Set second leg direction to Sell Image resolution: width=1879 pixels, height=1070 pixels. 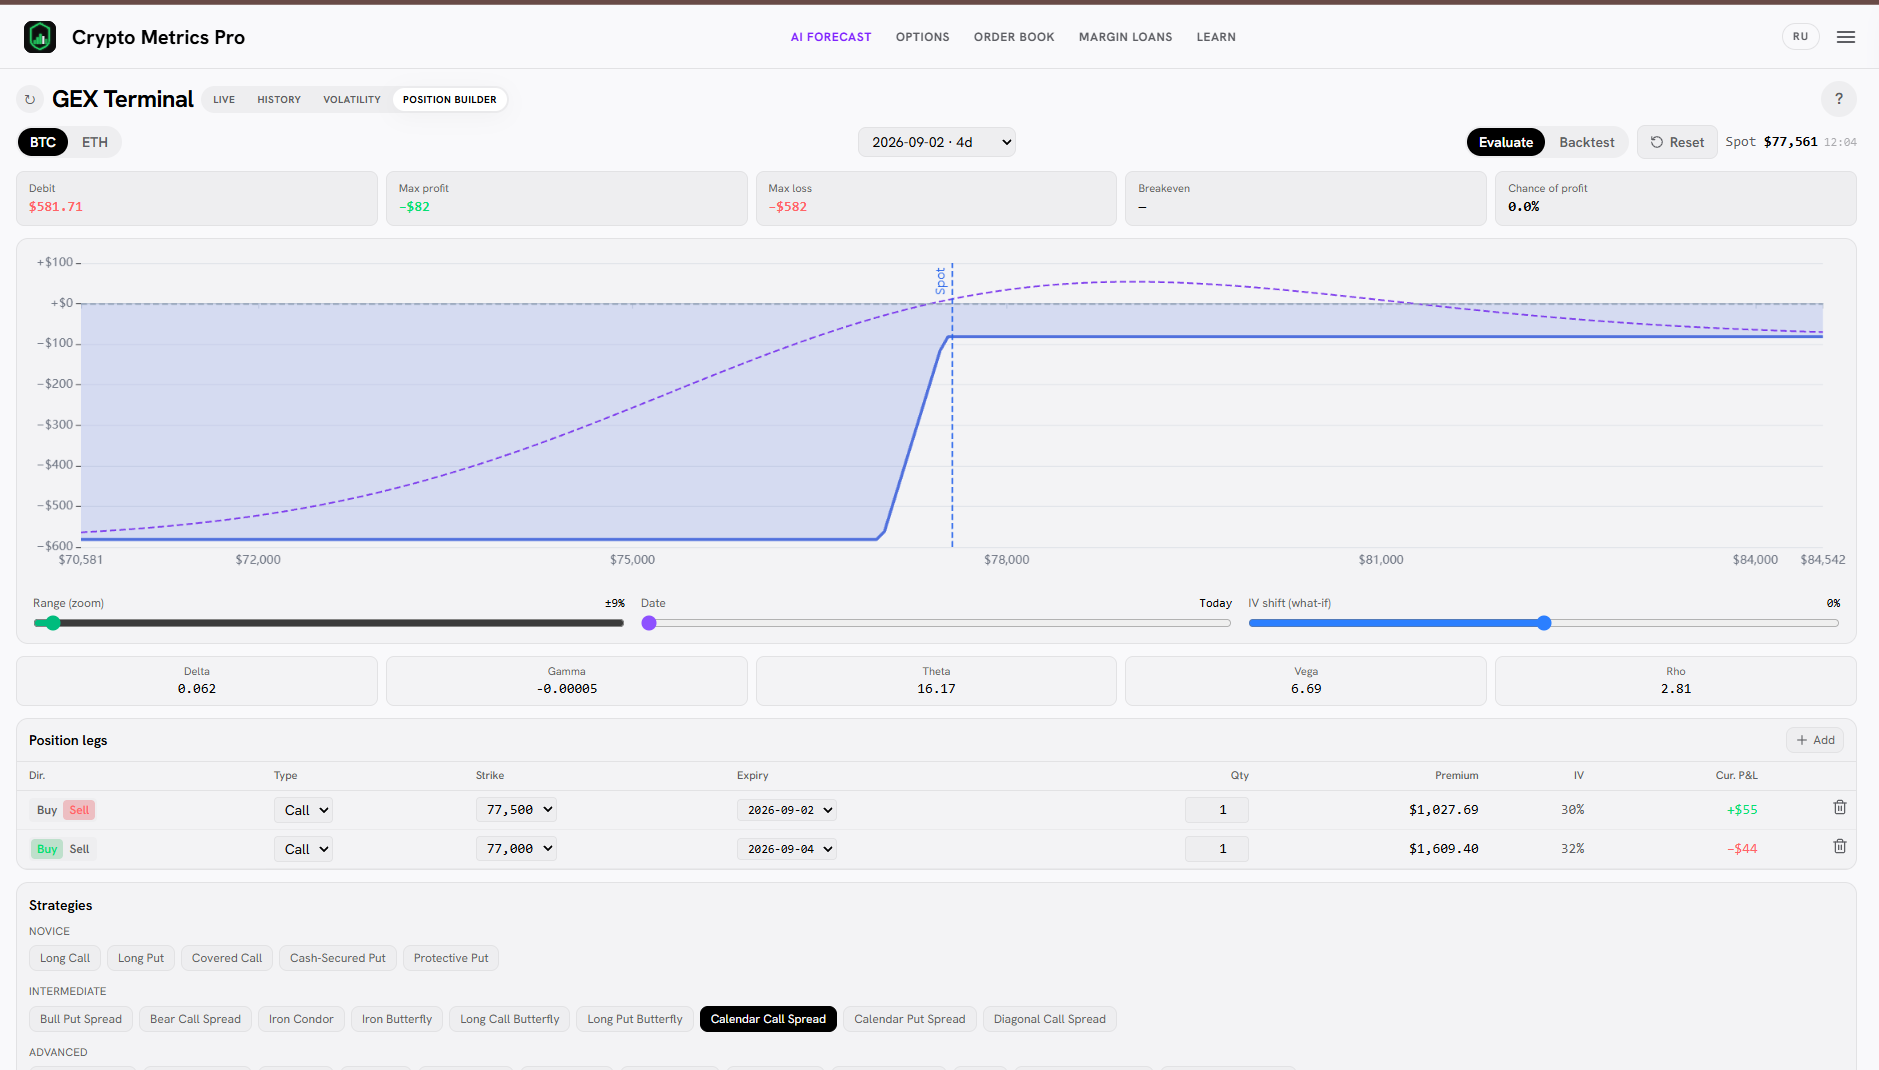[x=79, y=849]
